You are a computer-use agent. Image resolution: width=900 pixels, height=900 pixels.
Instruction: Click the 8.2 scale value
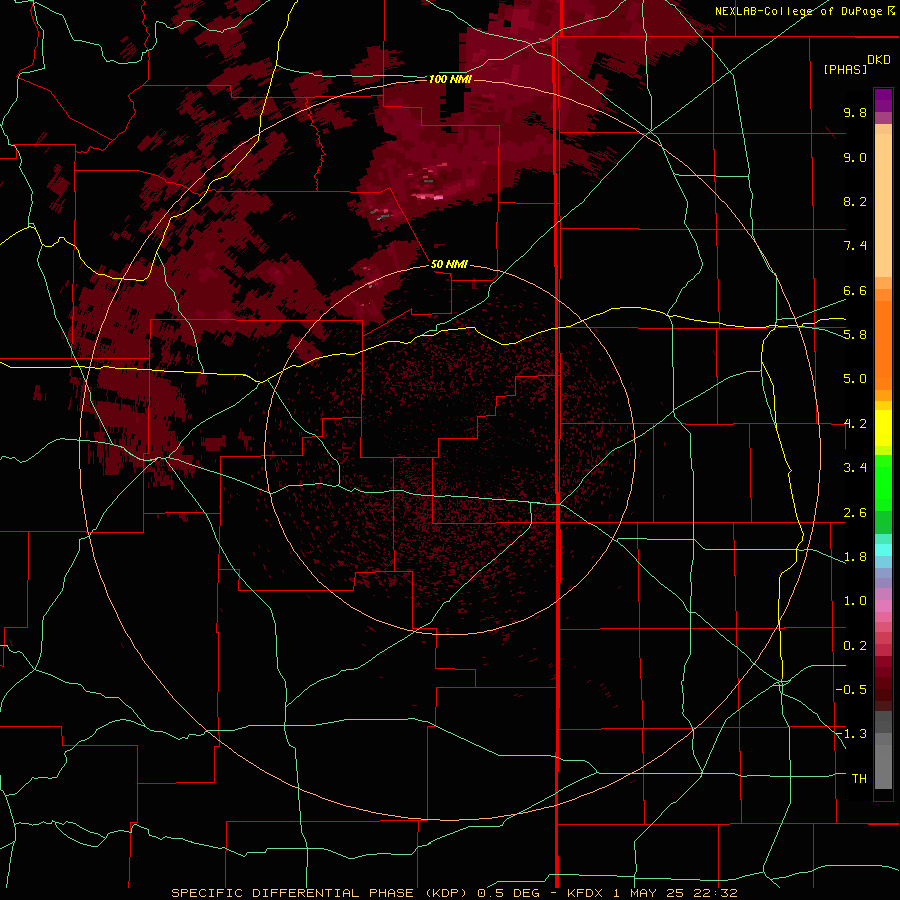855,201
